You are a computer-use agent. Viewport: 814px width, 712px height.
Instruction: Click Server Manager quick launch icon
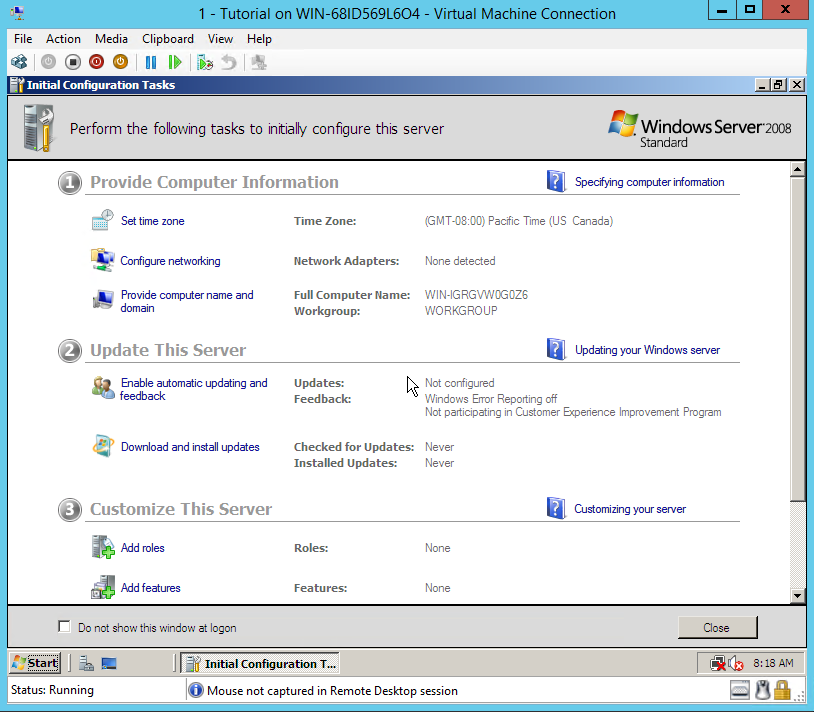click(86, 664)
